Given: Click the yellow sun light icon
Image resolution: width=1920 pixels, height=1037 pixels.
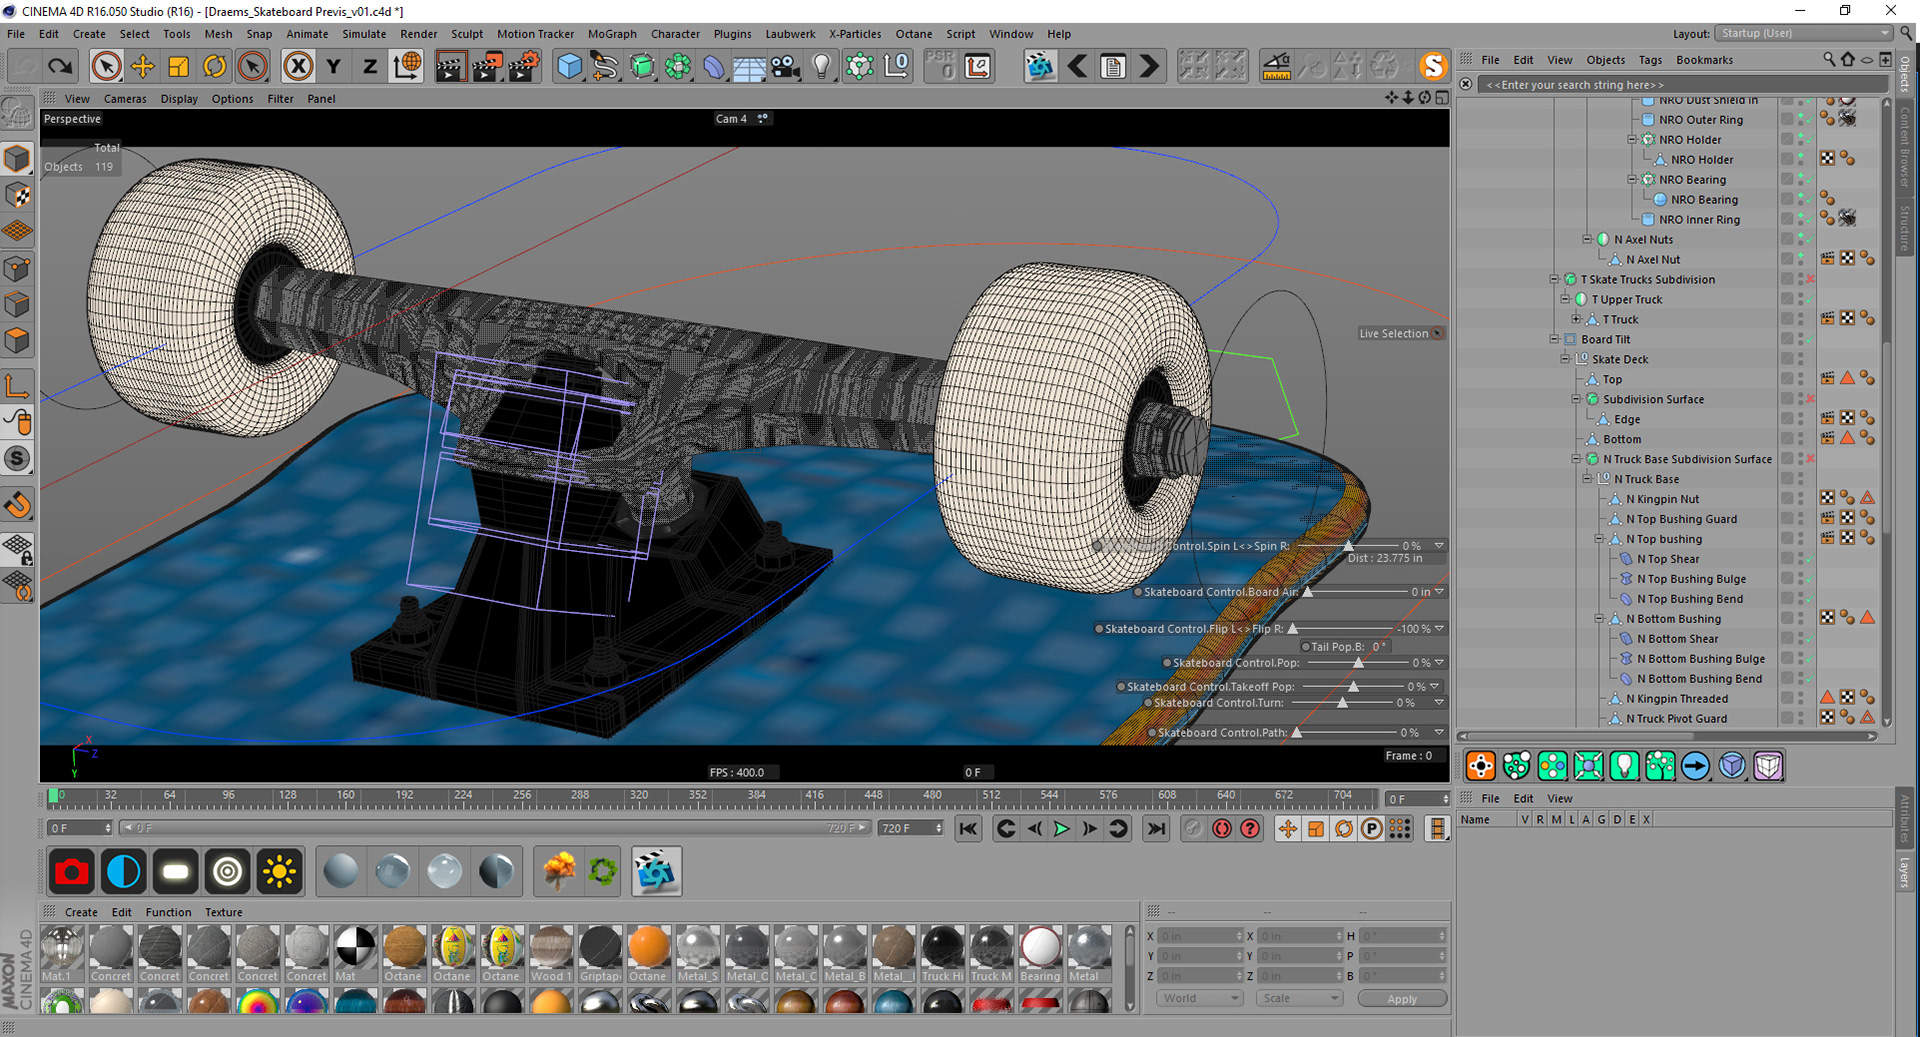Looking at the screenshot, I should pos(279,872).
